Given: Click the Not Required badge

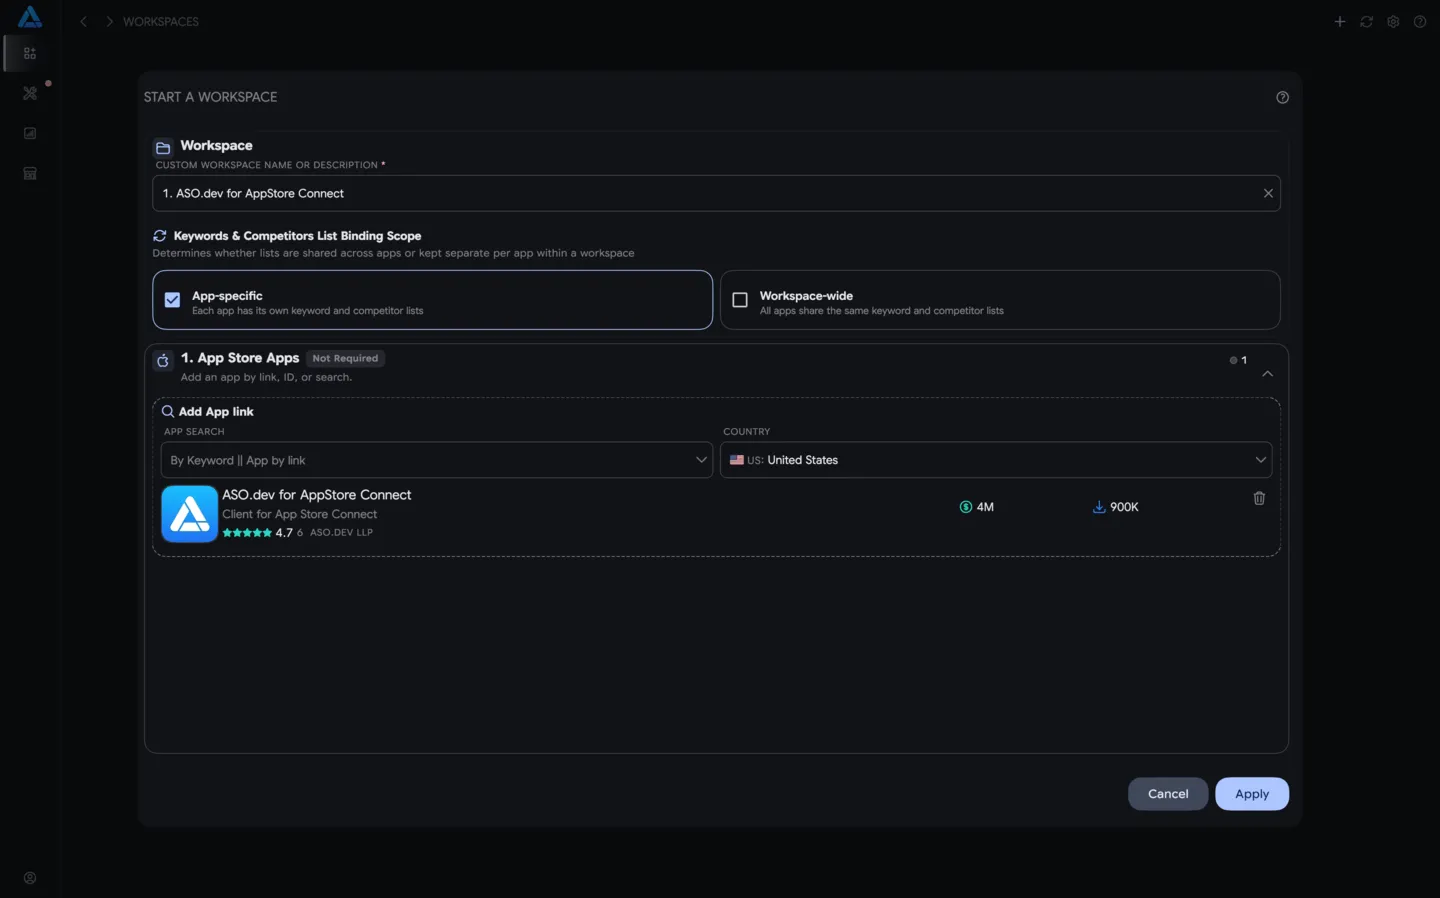Looking at the screenshot, I should (345, 358).
